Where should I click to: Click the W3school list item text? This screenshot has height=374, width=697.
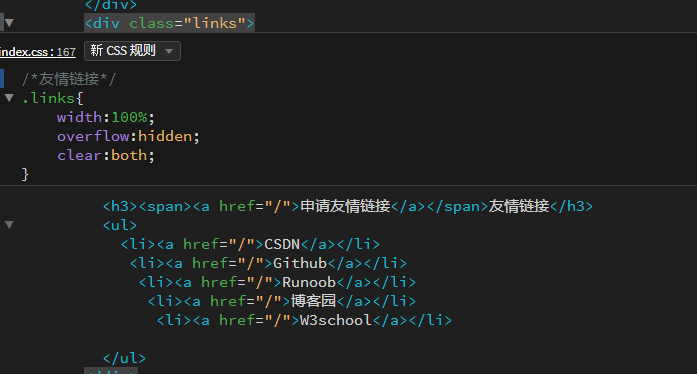[x=336, y=320]
